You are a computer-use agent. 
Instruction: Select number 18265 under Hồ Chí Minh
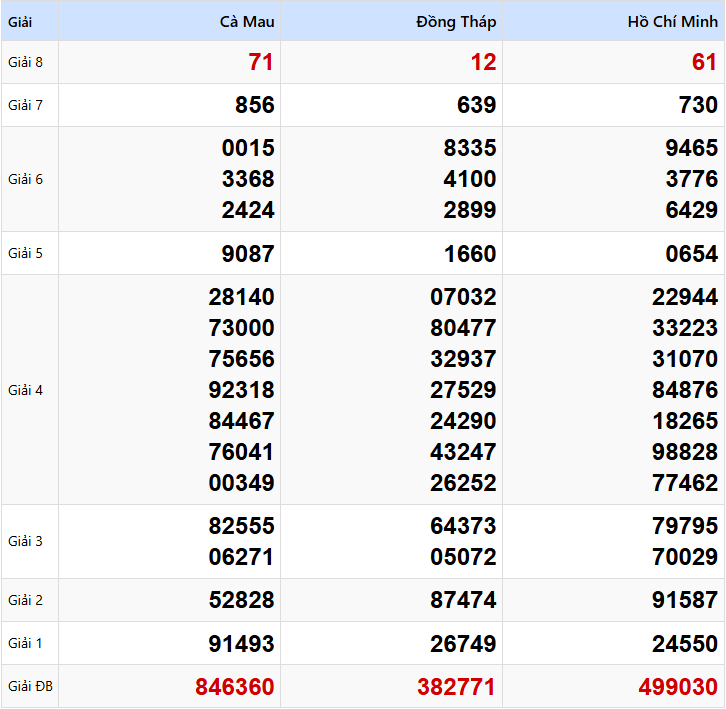(x=685, y=421)
